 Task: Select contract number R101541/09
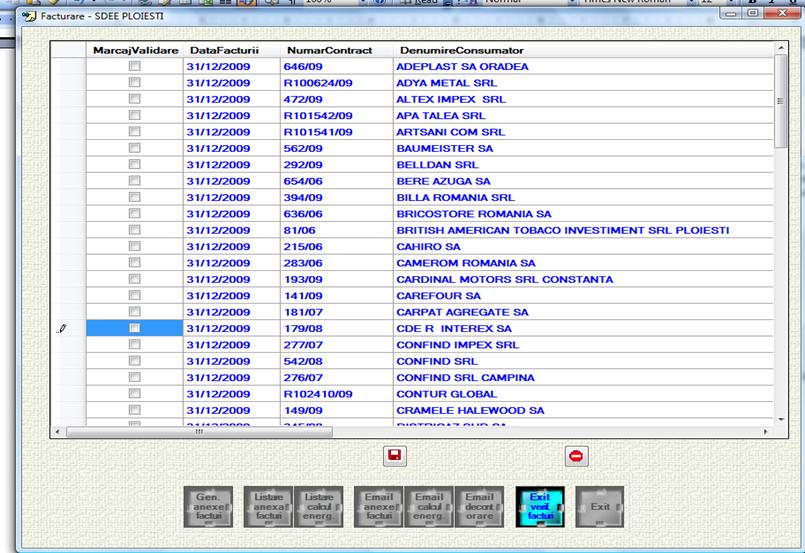[318, 132]
